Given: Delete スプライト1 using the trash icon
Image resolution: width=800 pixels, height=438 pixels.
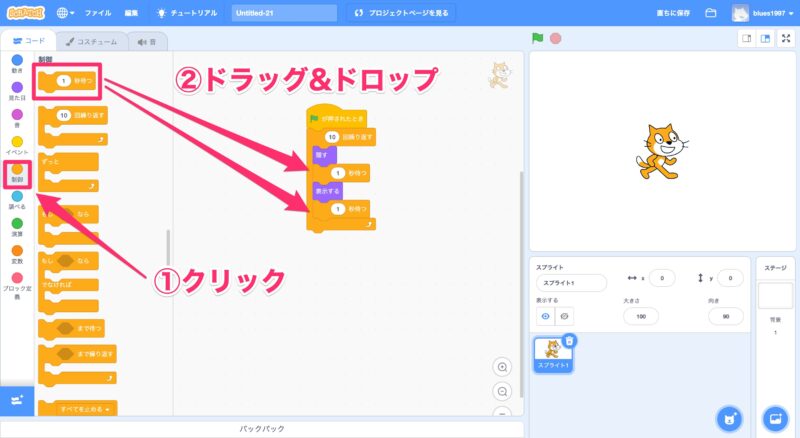Looking at the screenshot, I should pyautogui.click(x=568, y=341).
